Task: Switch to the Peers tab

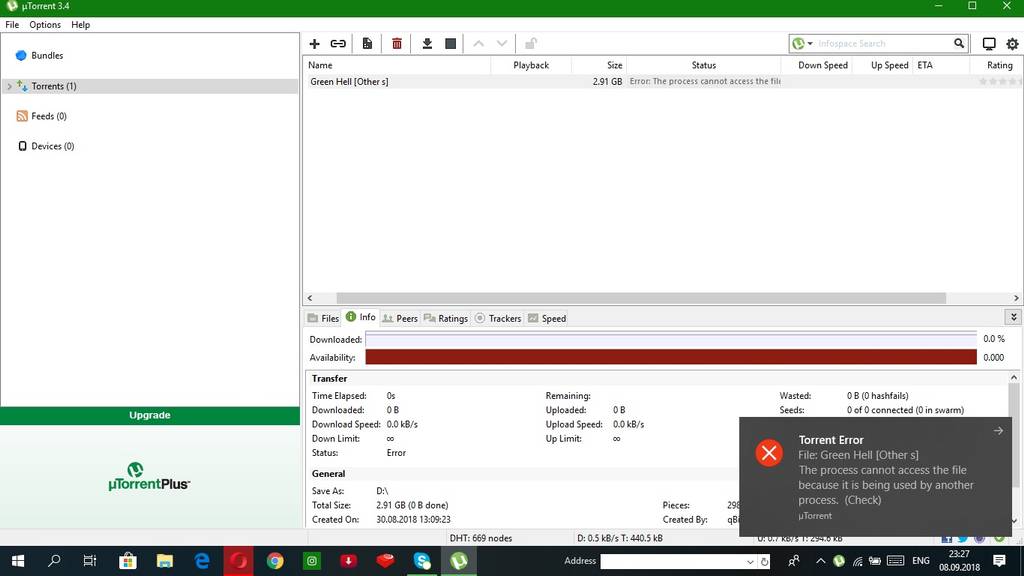Action: pyautogui.click(x=400, y=318)
